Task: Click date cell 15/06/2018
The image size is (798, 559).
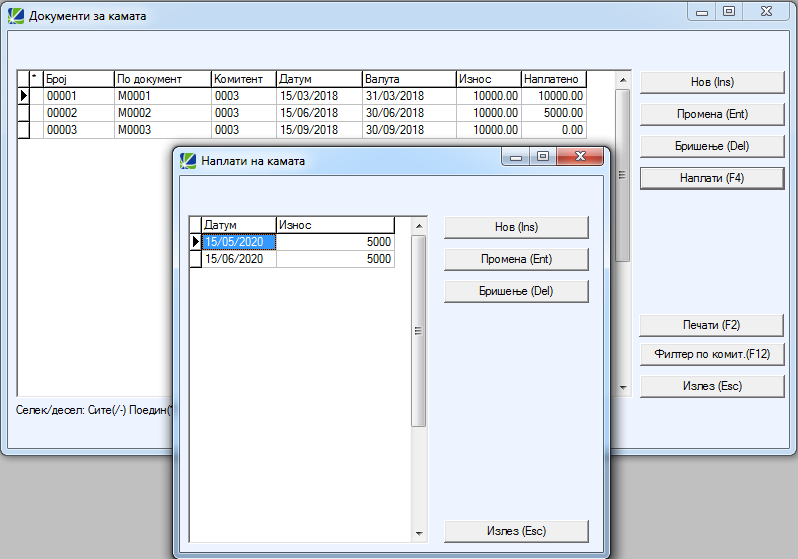Action: coord(319,113)
